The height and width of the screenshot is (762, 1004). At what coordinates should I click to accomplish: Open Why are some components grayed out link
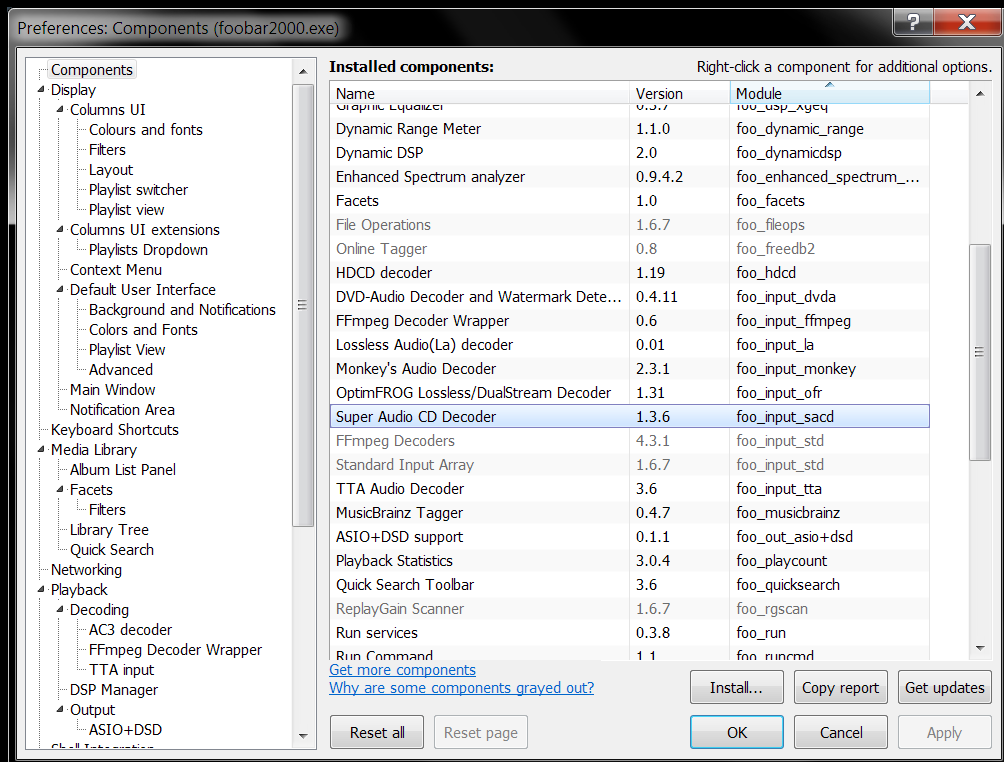click(461, 688)
